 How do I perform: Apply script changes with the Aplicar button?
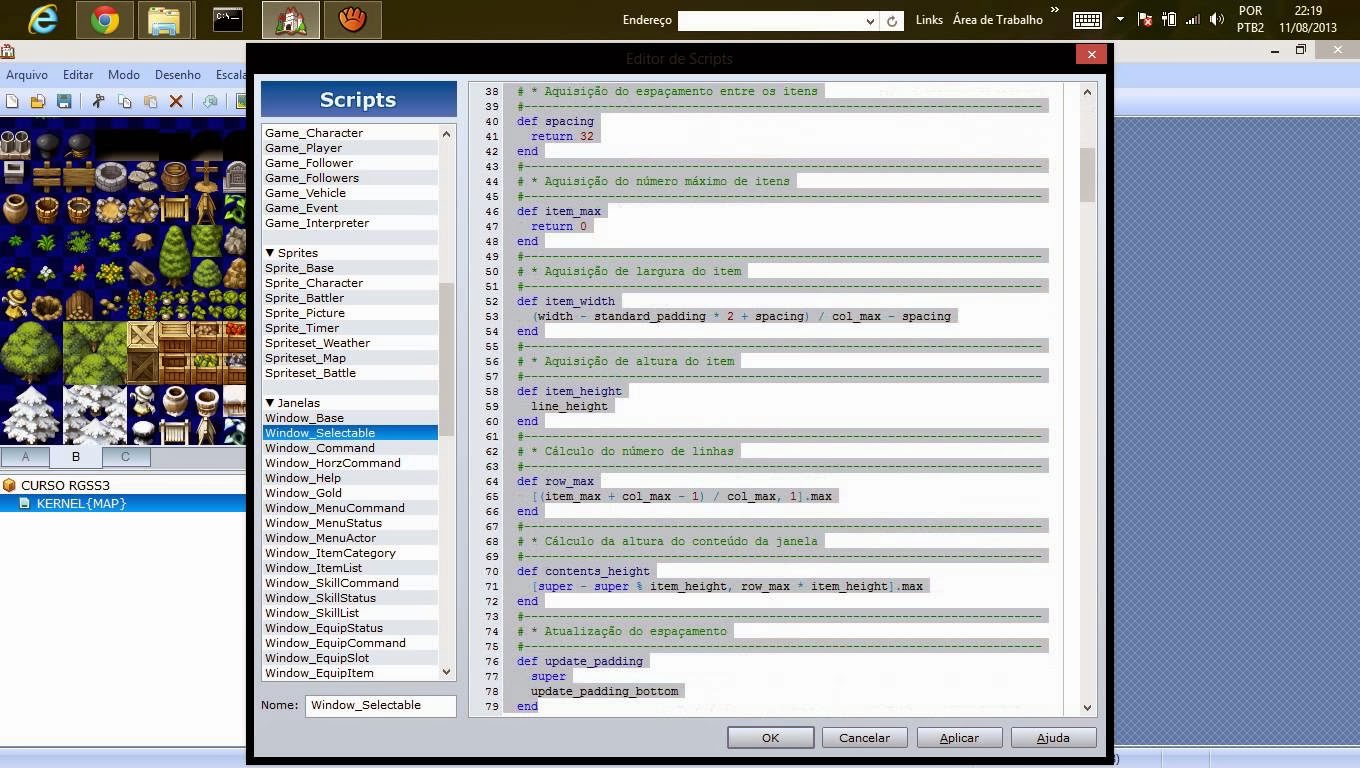coord(958,737)
